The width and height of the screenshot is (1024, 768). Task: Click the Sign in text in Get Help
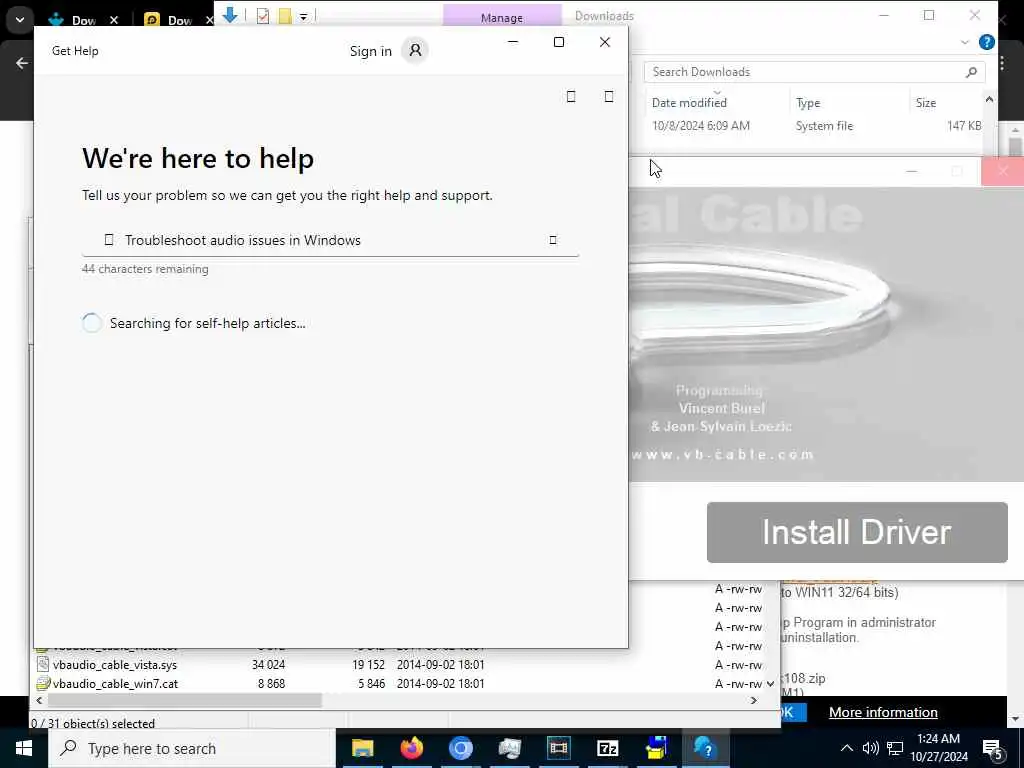[370, 51]
